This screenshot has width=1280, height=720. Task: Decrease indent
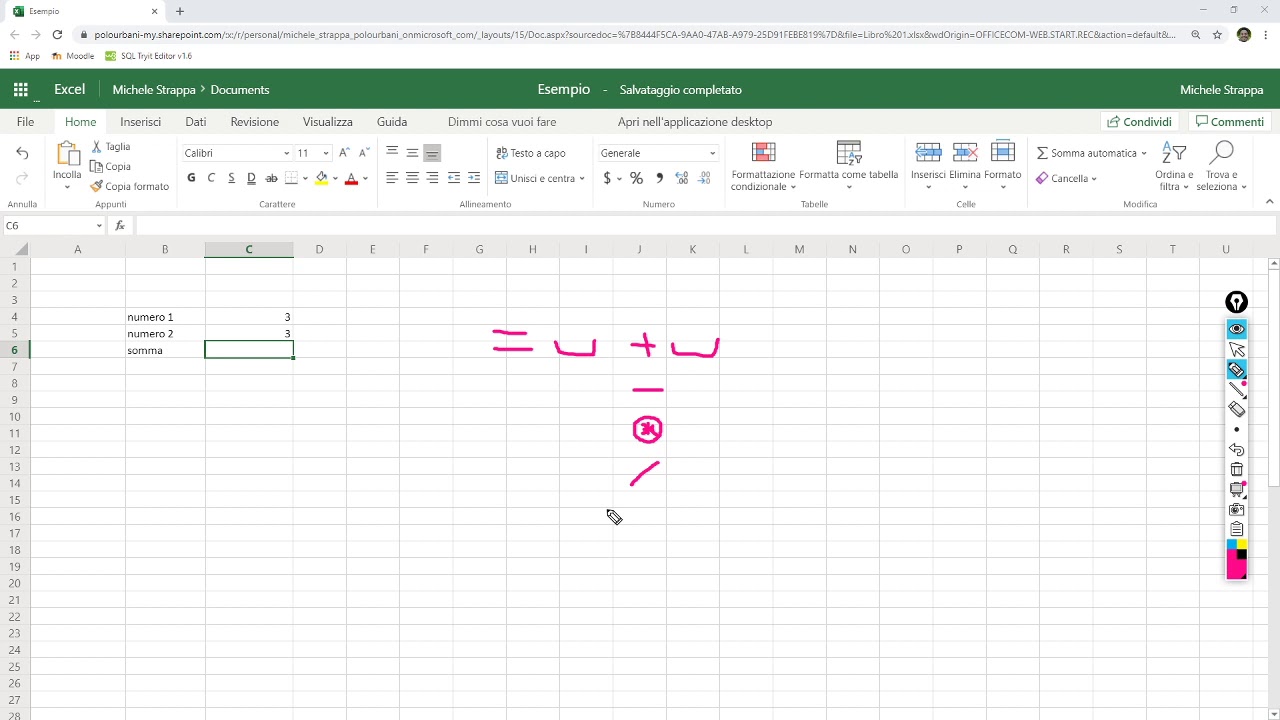click(x=454, y=178)
